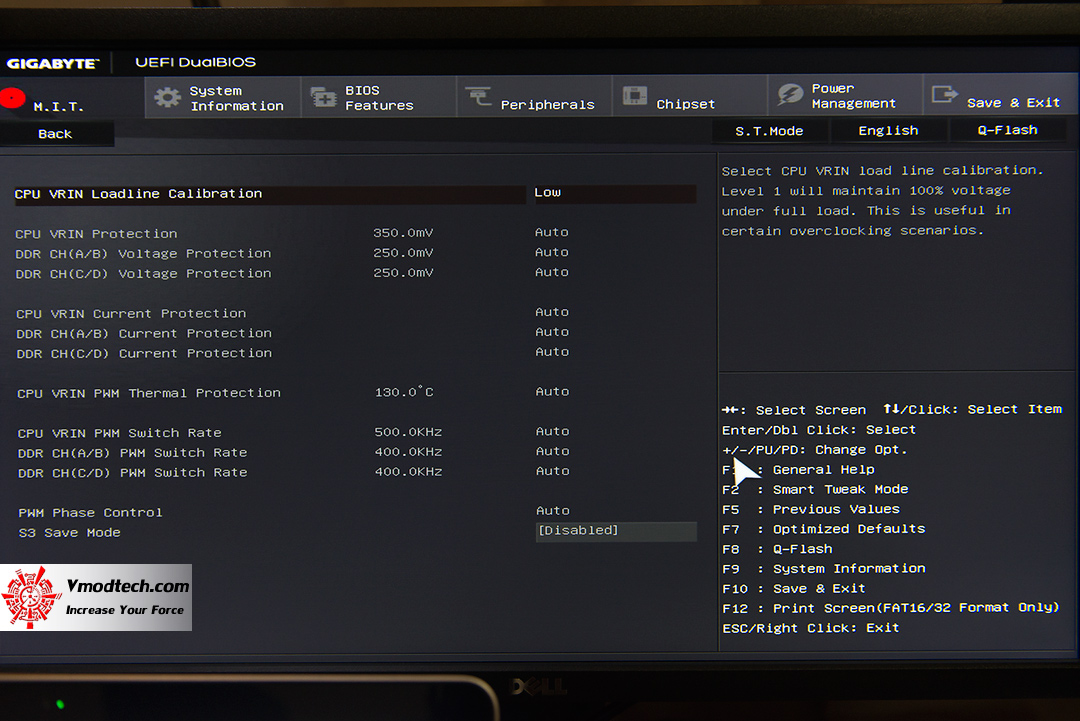Click the Chipset processor icon

[x=634, y=96]
